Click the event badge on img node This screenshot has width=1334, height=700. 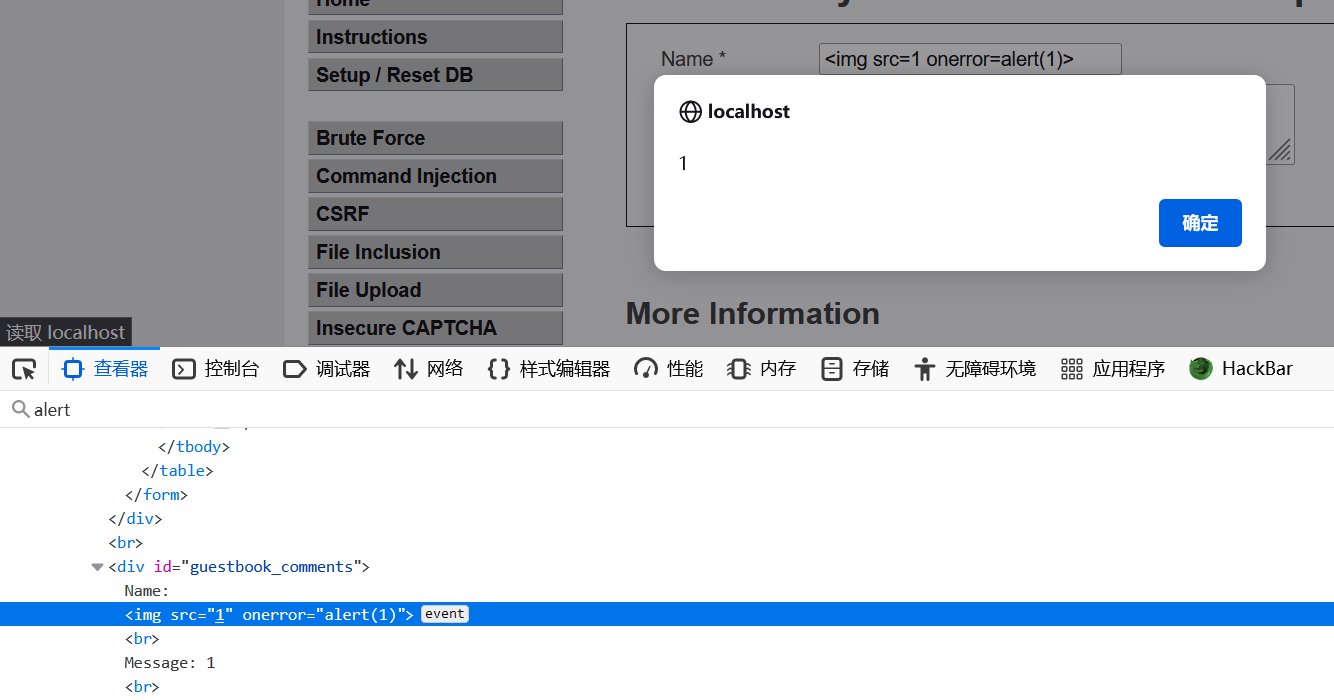tap(444, 614)
